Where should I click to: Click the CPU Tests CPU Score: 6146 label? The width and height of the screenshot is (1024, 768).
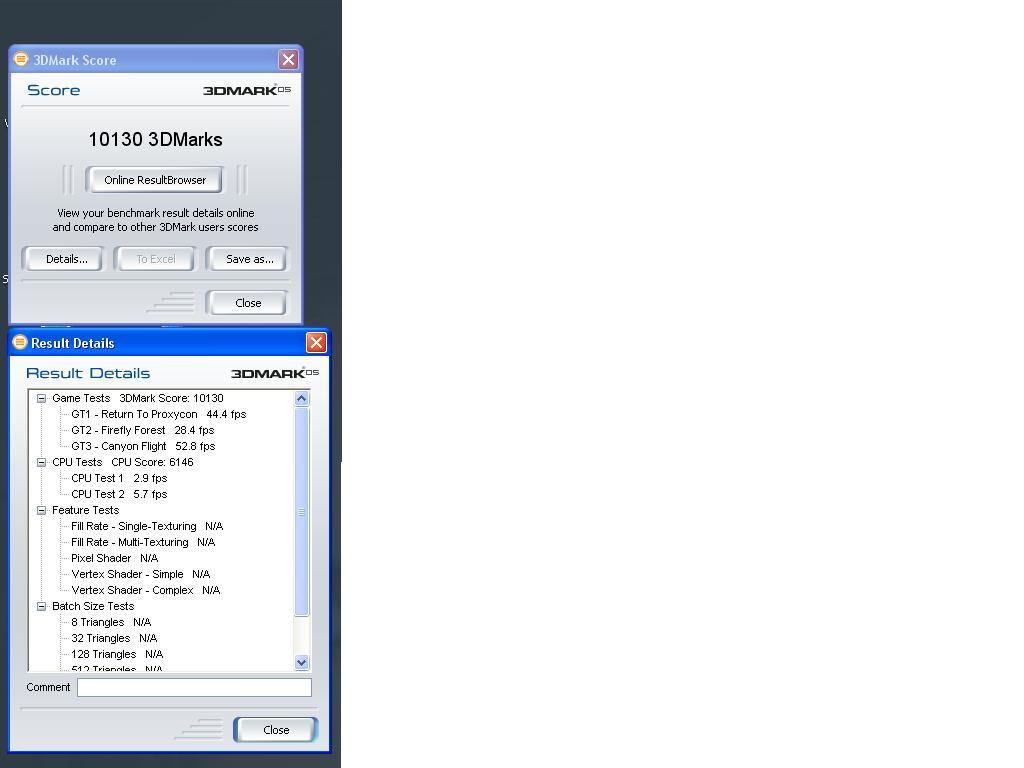[123, 462]
